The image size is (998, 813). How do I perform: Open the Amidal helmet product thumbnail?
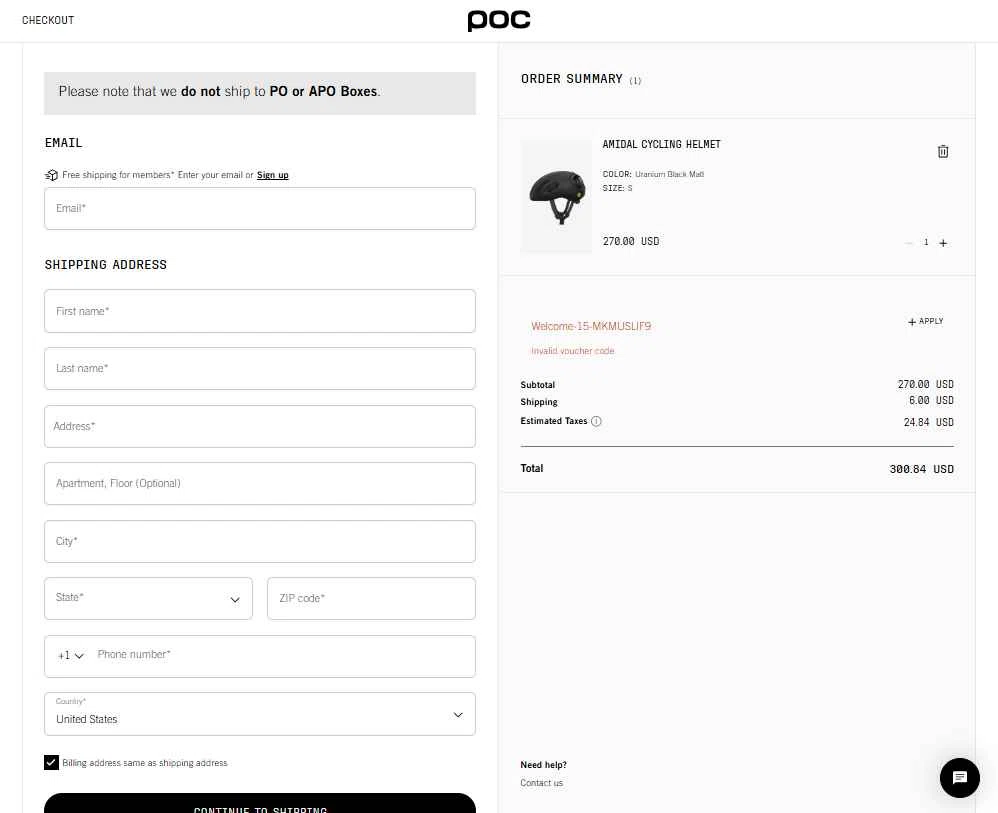point(556,196)
